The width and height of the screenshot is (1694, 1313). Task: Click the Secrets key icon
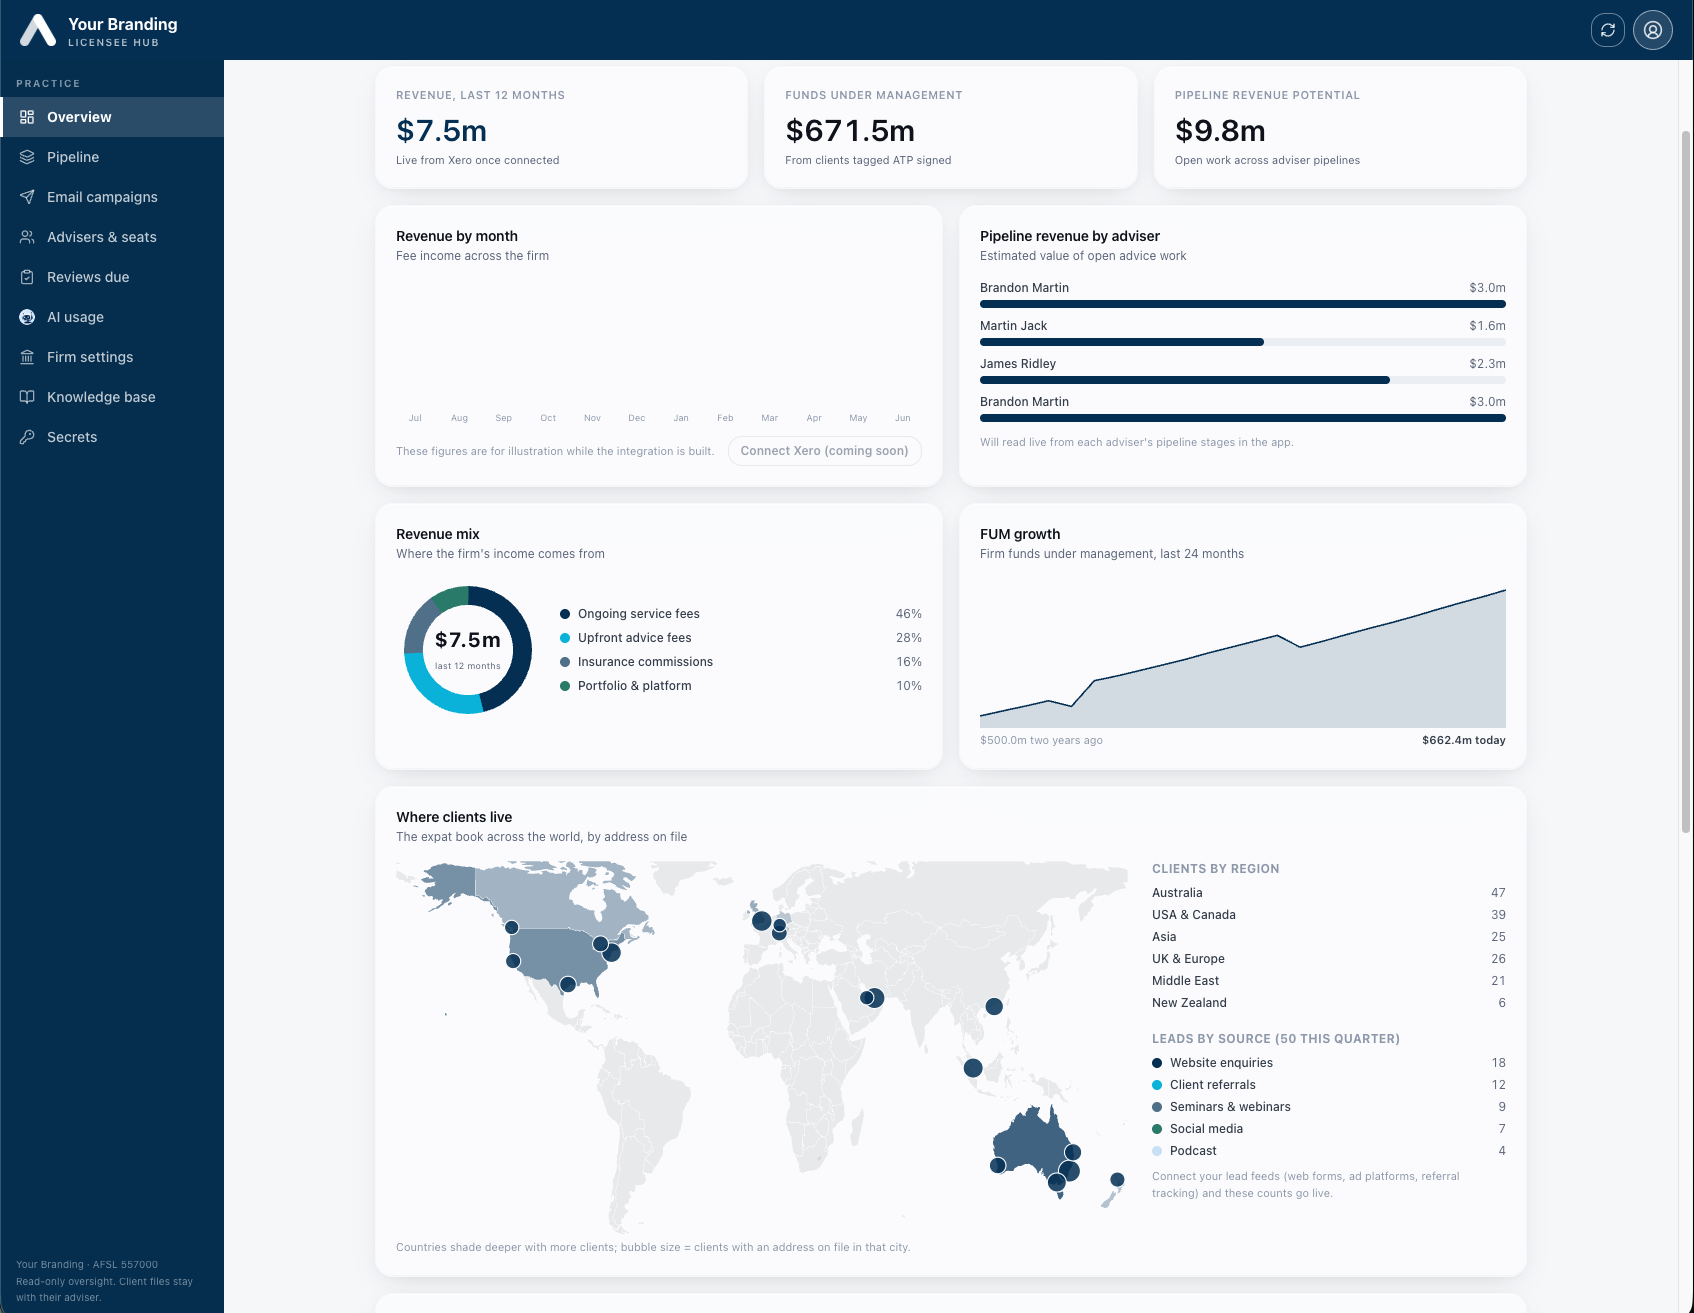point(27,437)
